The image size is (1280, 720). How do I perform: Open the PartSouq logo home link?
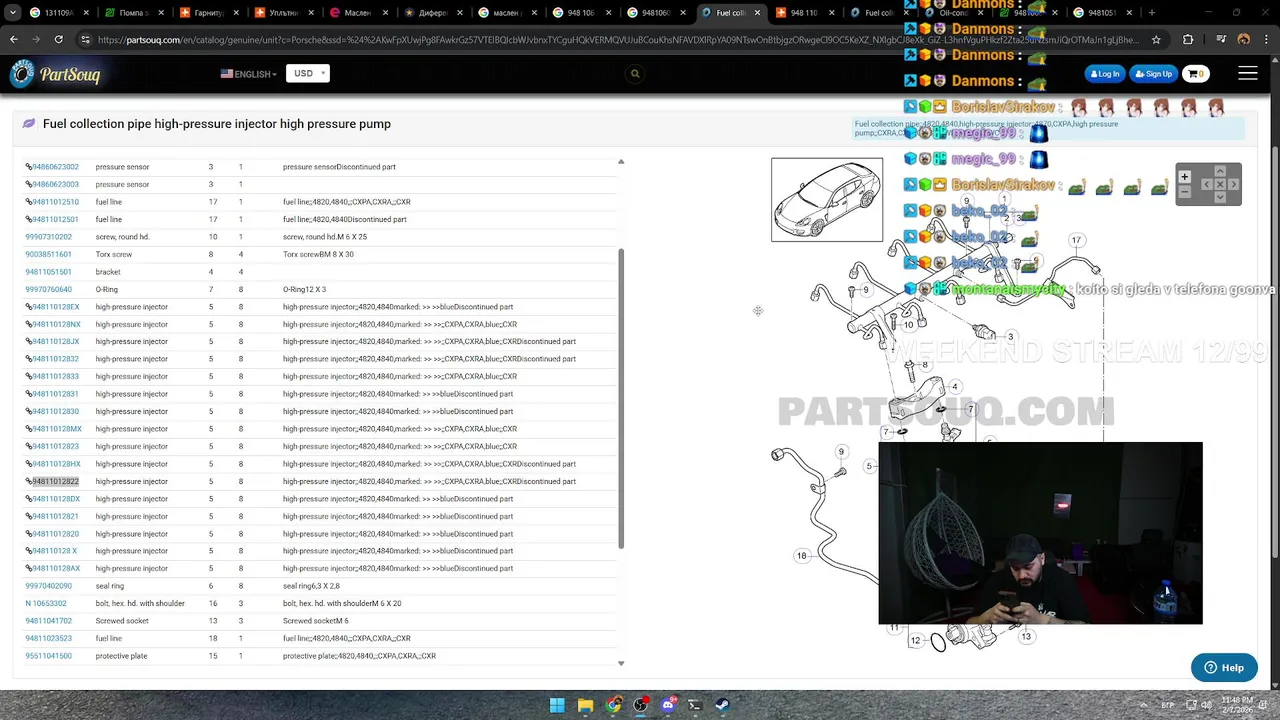[x=55, y=74]
